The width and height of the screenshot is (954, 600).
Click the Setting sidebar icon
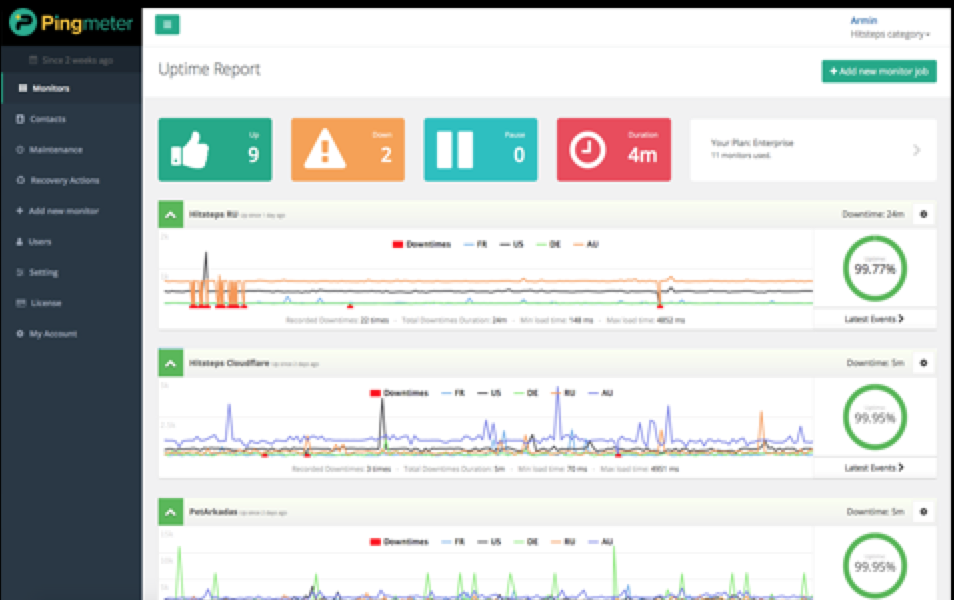19,272
